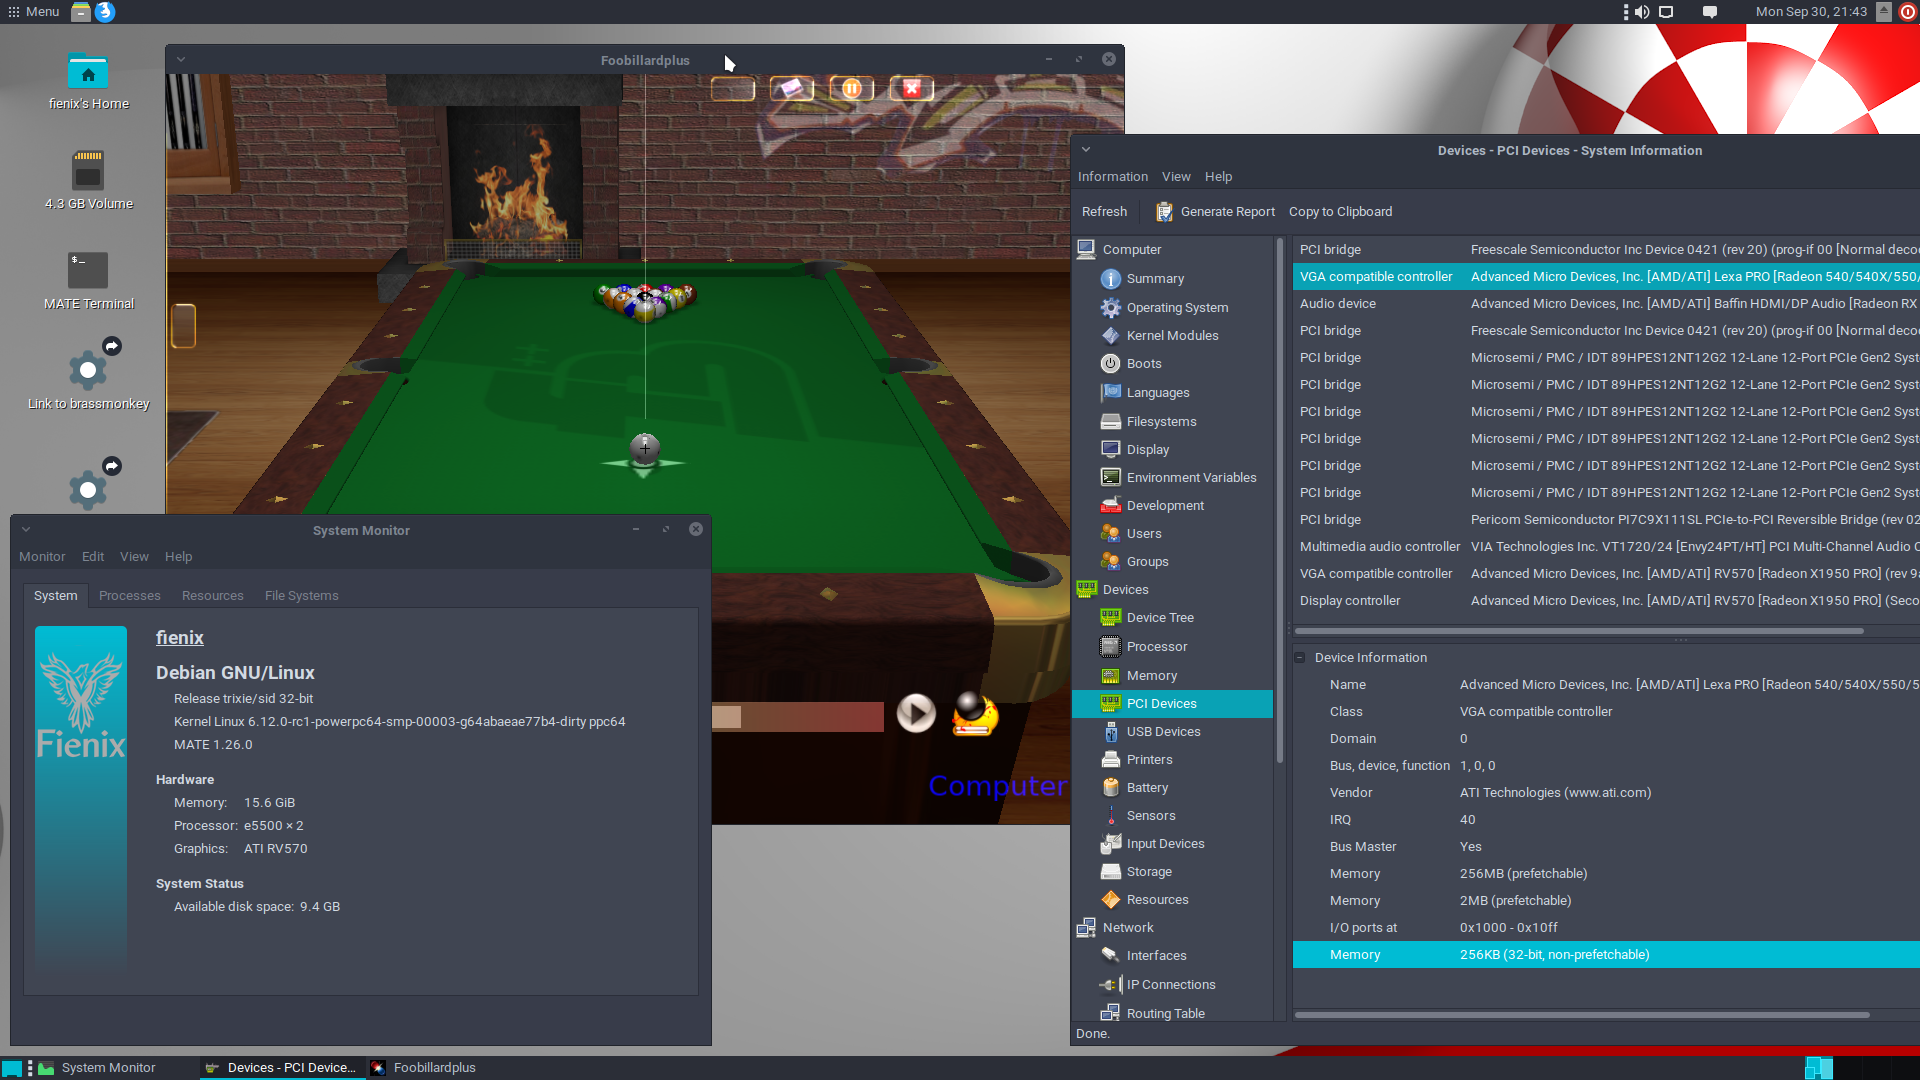Select Users in the sidebar
Viewport: 1920px width, 1080px height.
coord(1144,534)
